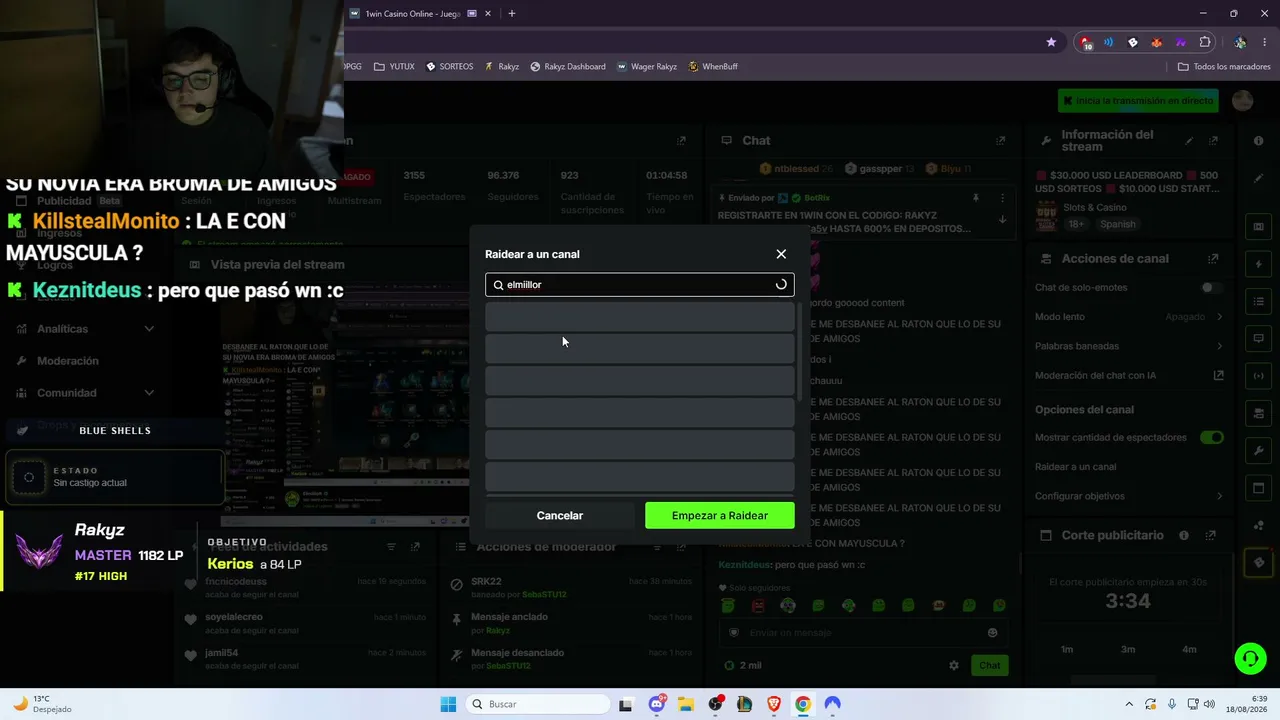The height and width of the screenshot is (720, 1280).
Task: Open the browser extensions puzzle menu
Action: pyautogui.click(x=1205, y=42)
